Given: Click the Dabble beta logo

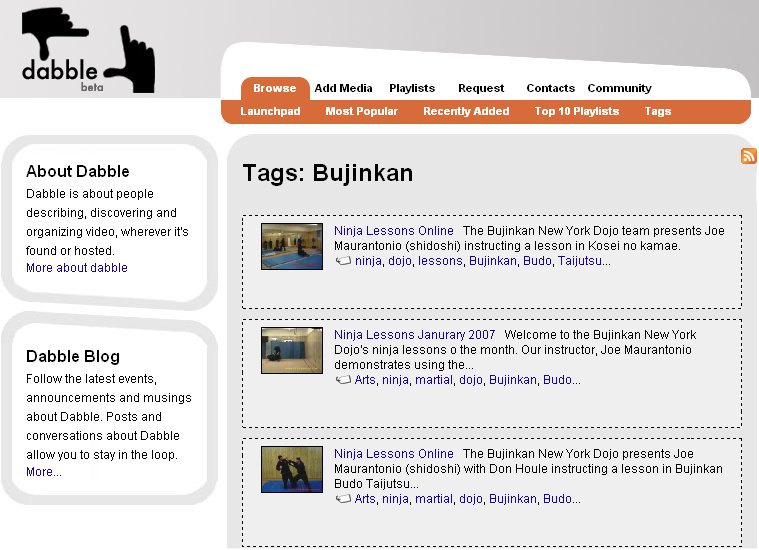Looking at the screenshot, I should 88,50.
